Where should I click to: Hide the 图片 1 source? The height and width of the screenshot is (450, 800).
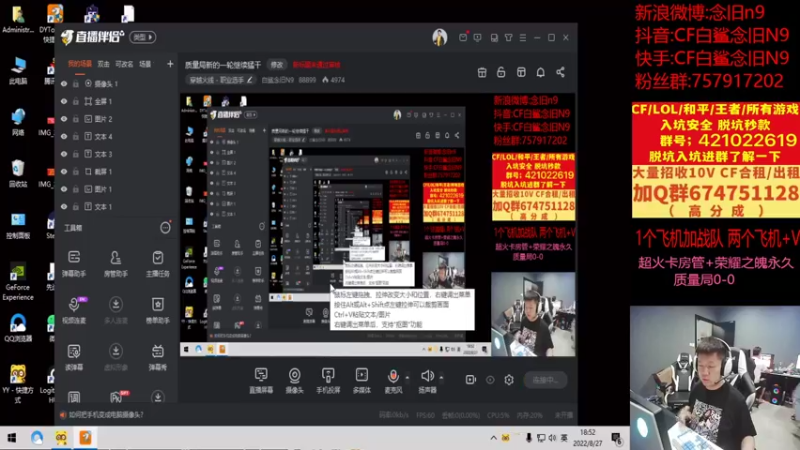tap(64, 189)
